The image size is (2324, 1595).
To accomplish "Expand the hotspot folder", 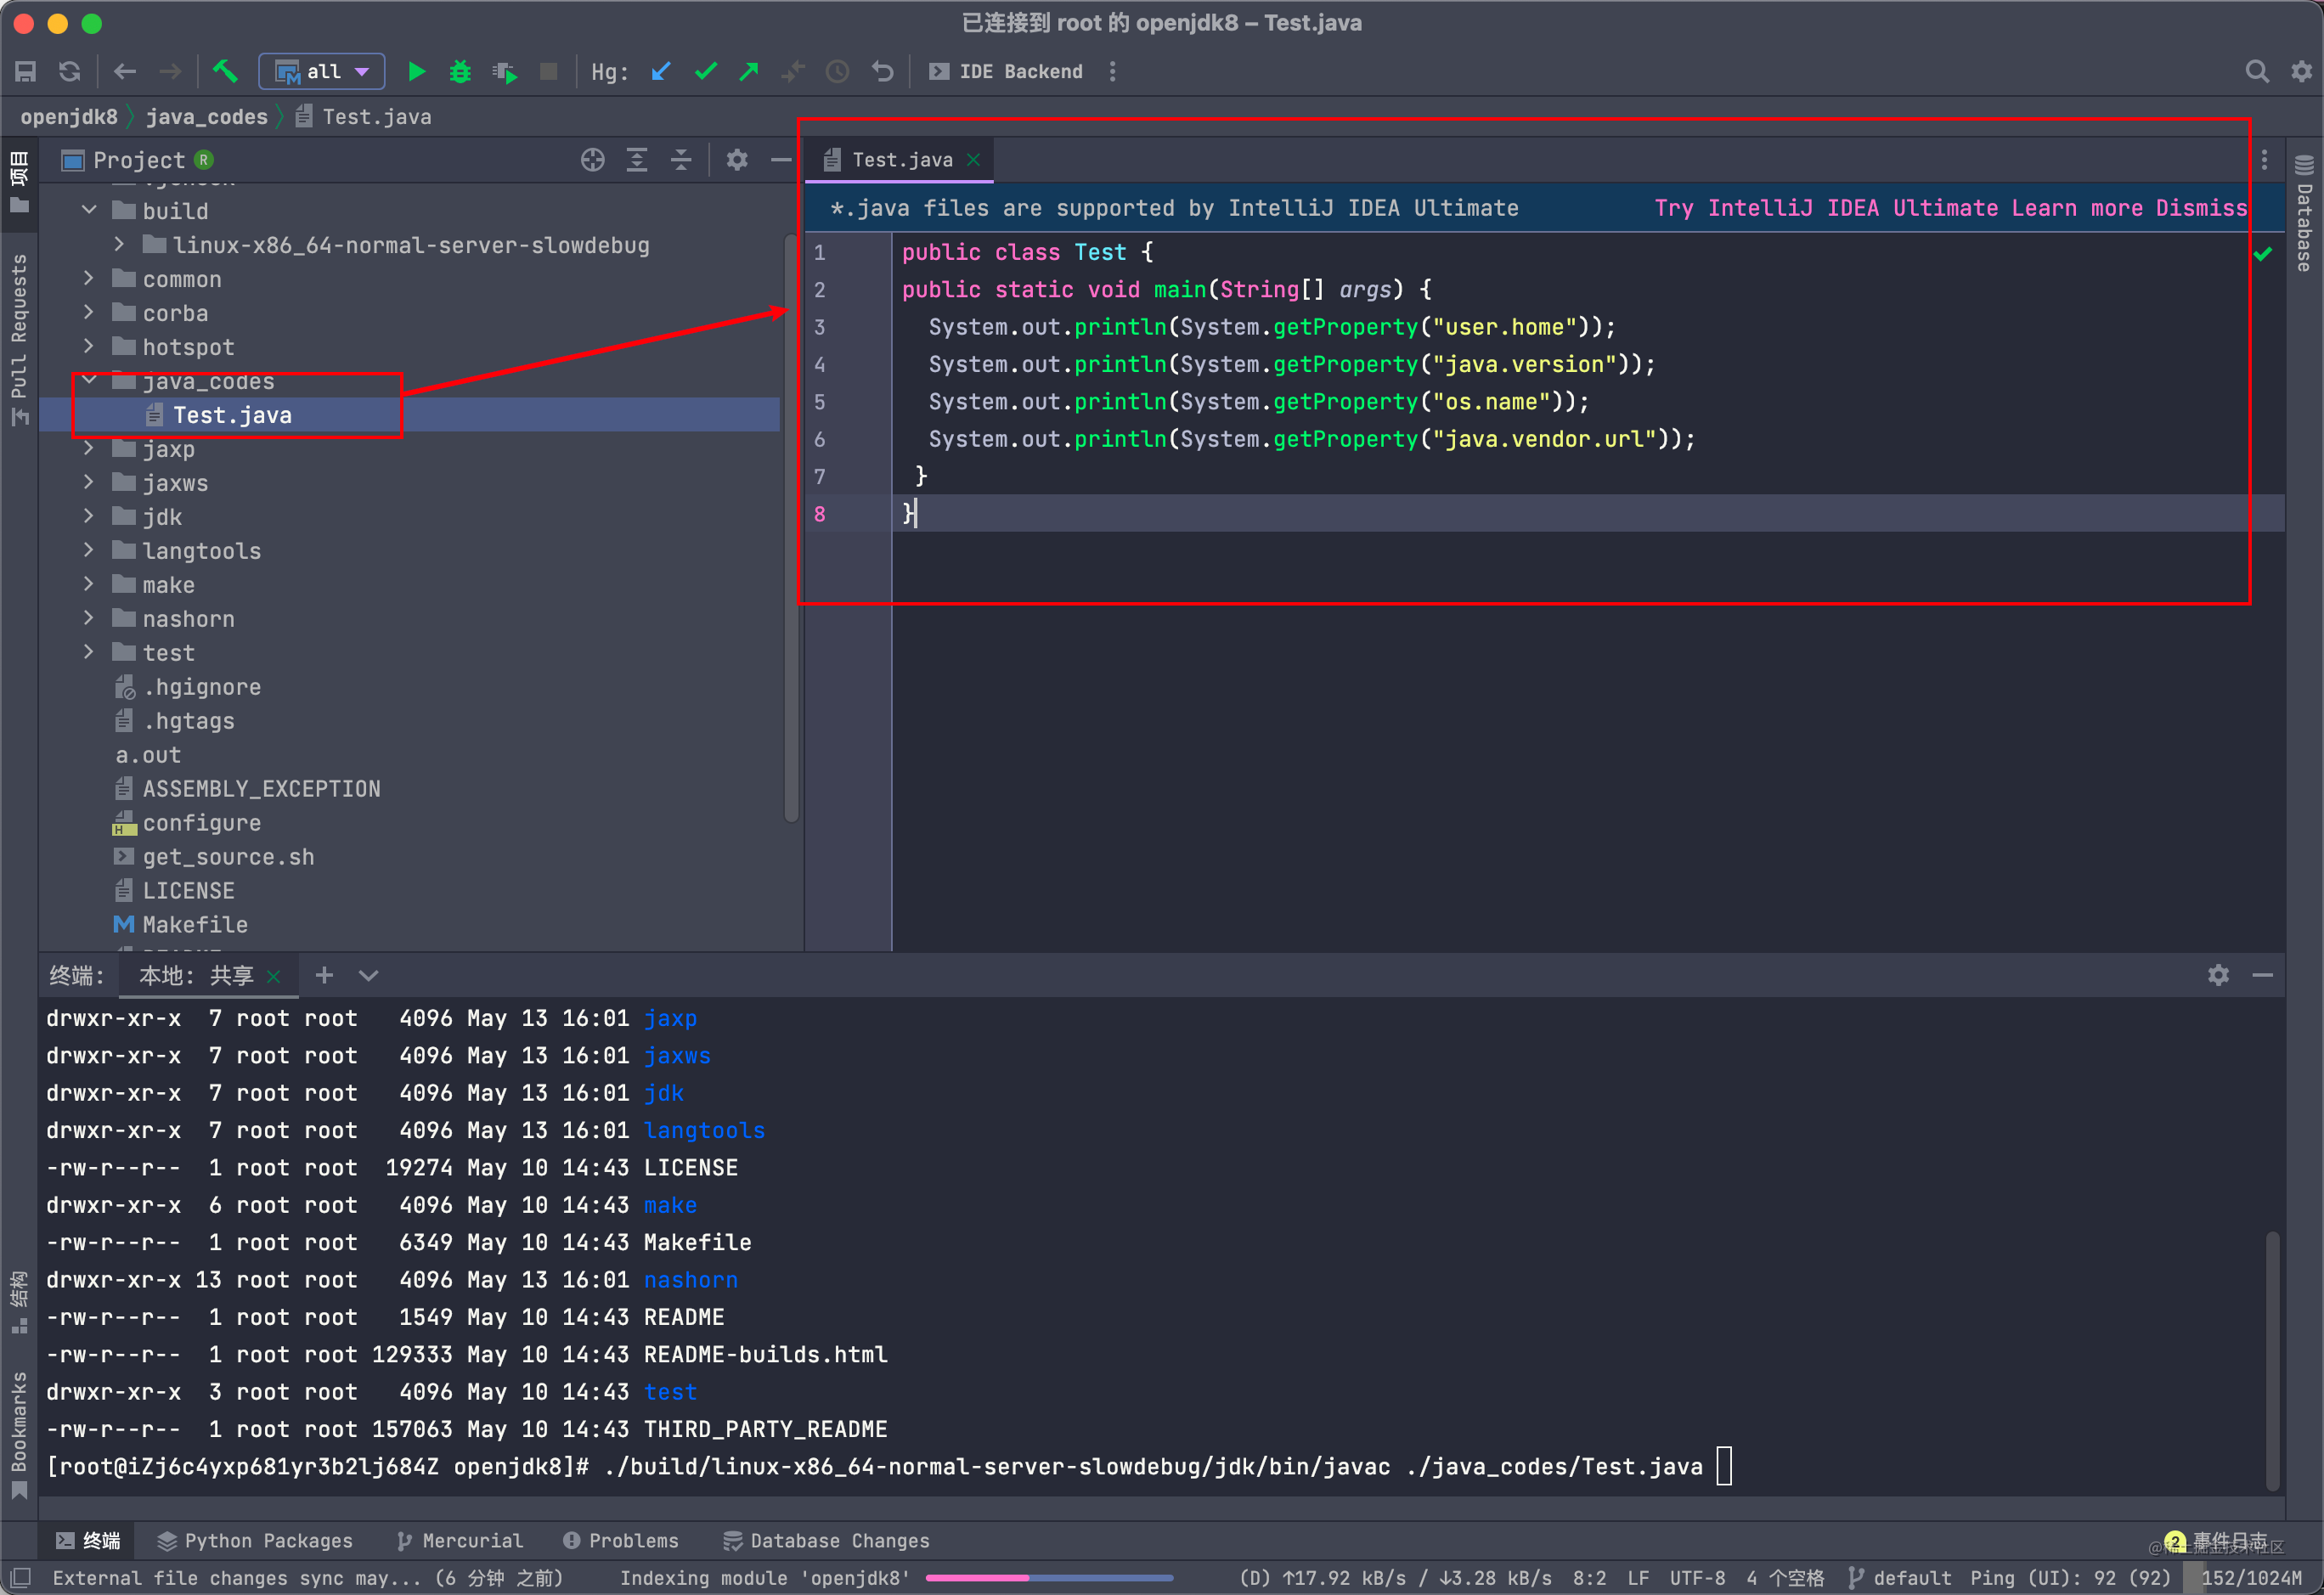I will [89, 346].
